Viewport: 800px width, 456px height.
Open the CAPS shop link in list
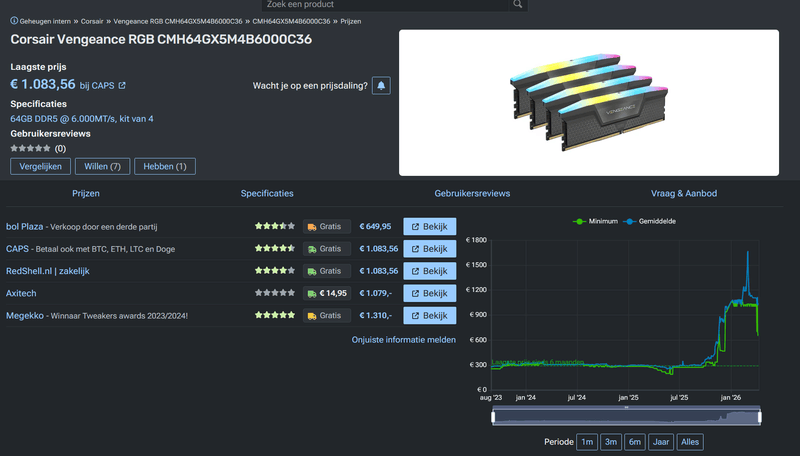pyautogui.click(x=17, y=249)
